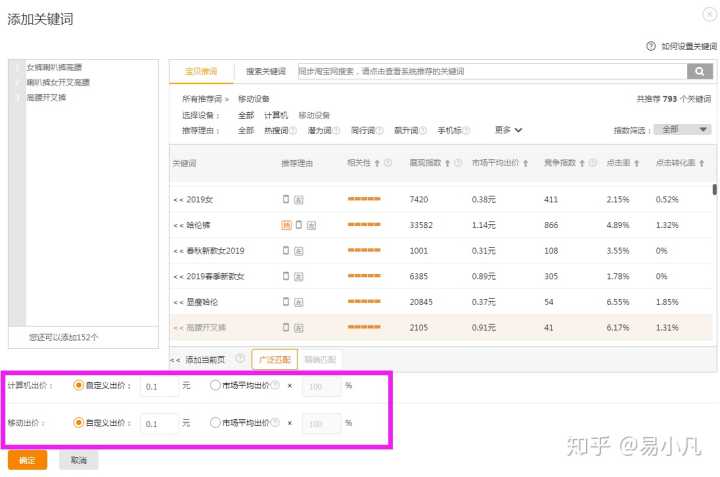Add 高腰开叉裤 keyword via << arrow

pyautogui.click(x=178, y=327)
